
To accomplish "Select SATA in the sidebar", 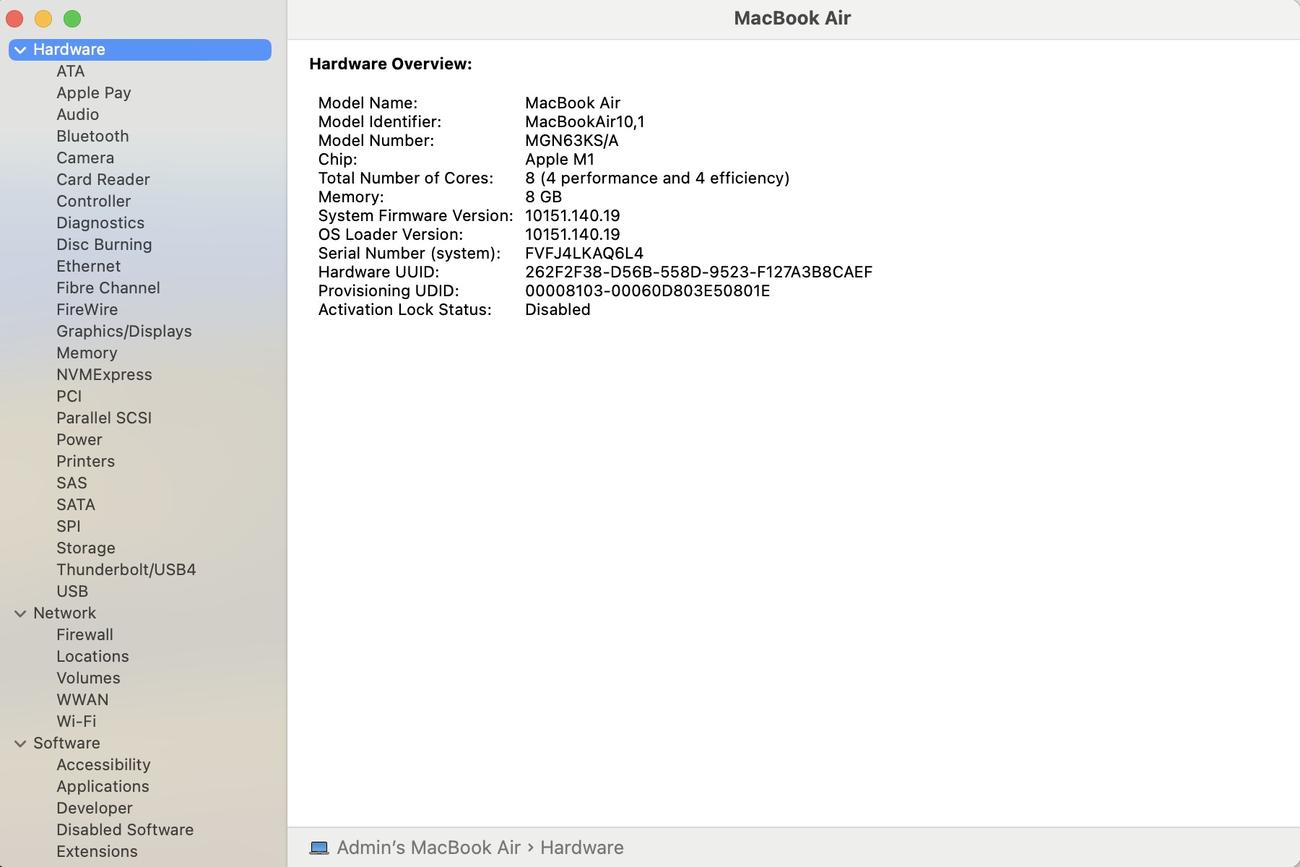I will [76, 504].
